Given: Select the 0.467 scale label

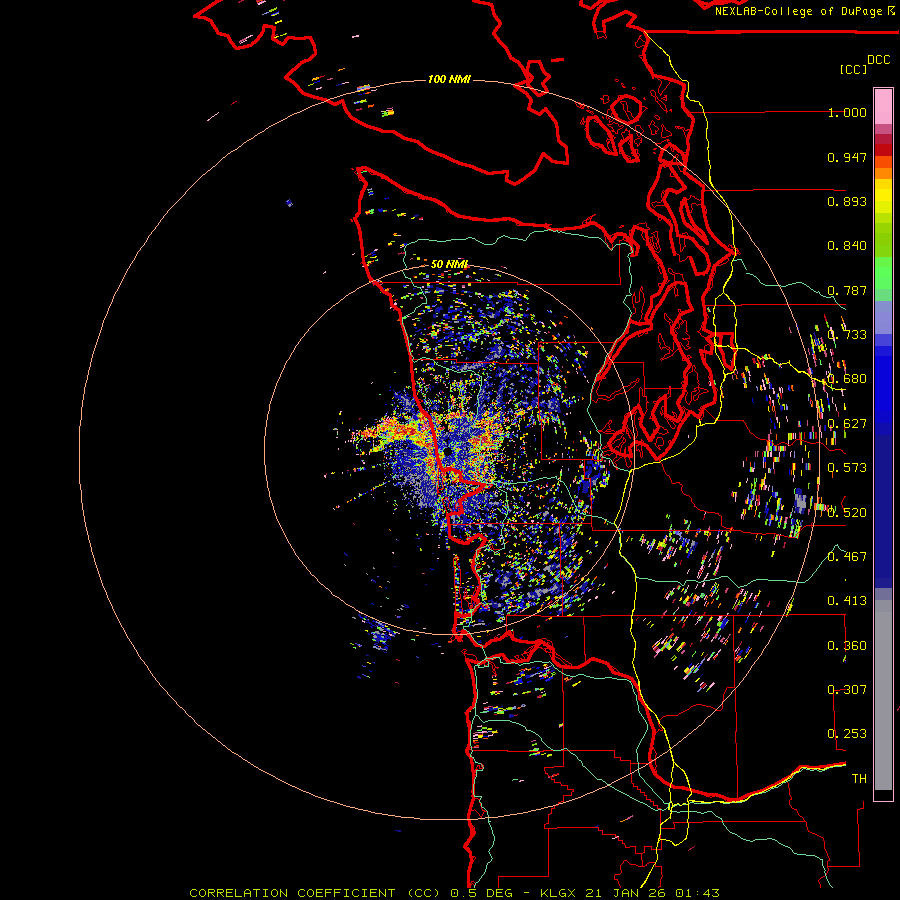Looking at the screenshot, I should [x=847, y=557].
